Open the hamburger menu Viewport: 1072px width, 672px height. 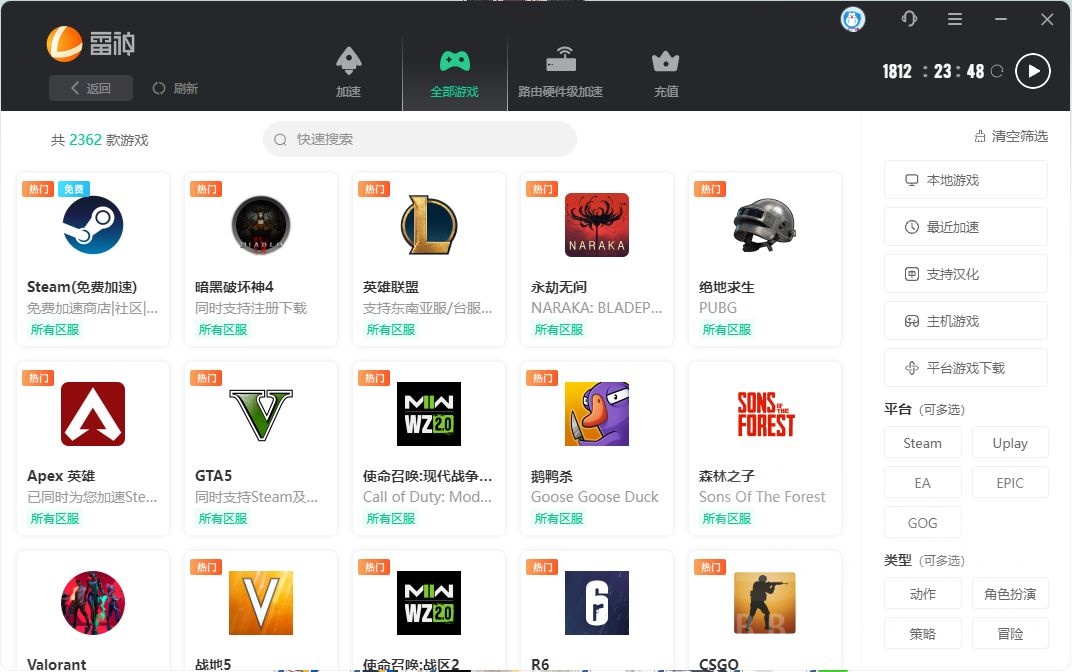coord(954,18)
